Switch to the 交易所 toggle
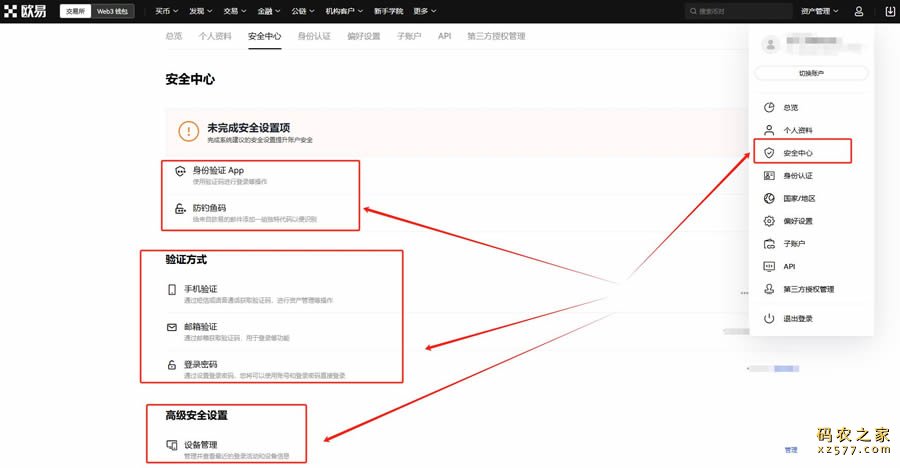The width and height of the screenshot is (900, 468). coord(75,11)
